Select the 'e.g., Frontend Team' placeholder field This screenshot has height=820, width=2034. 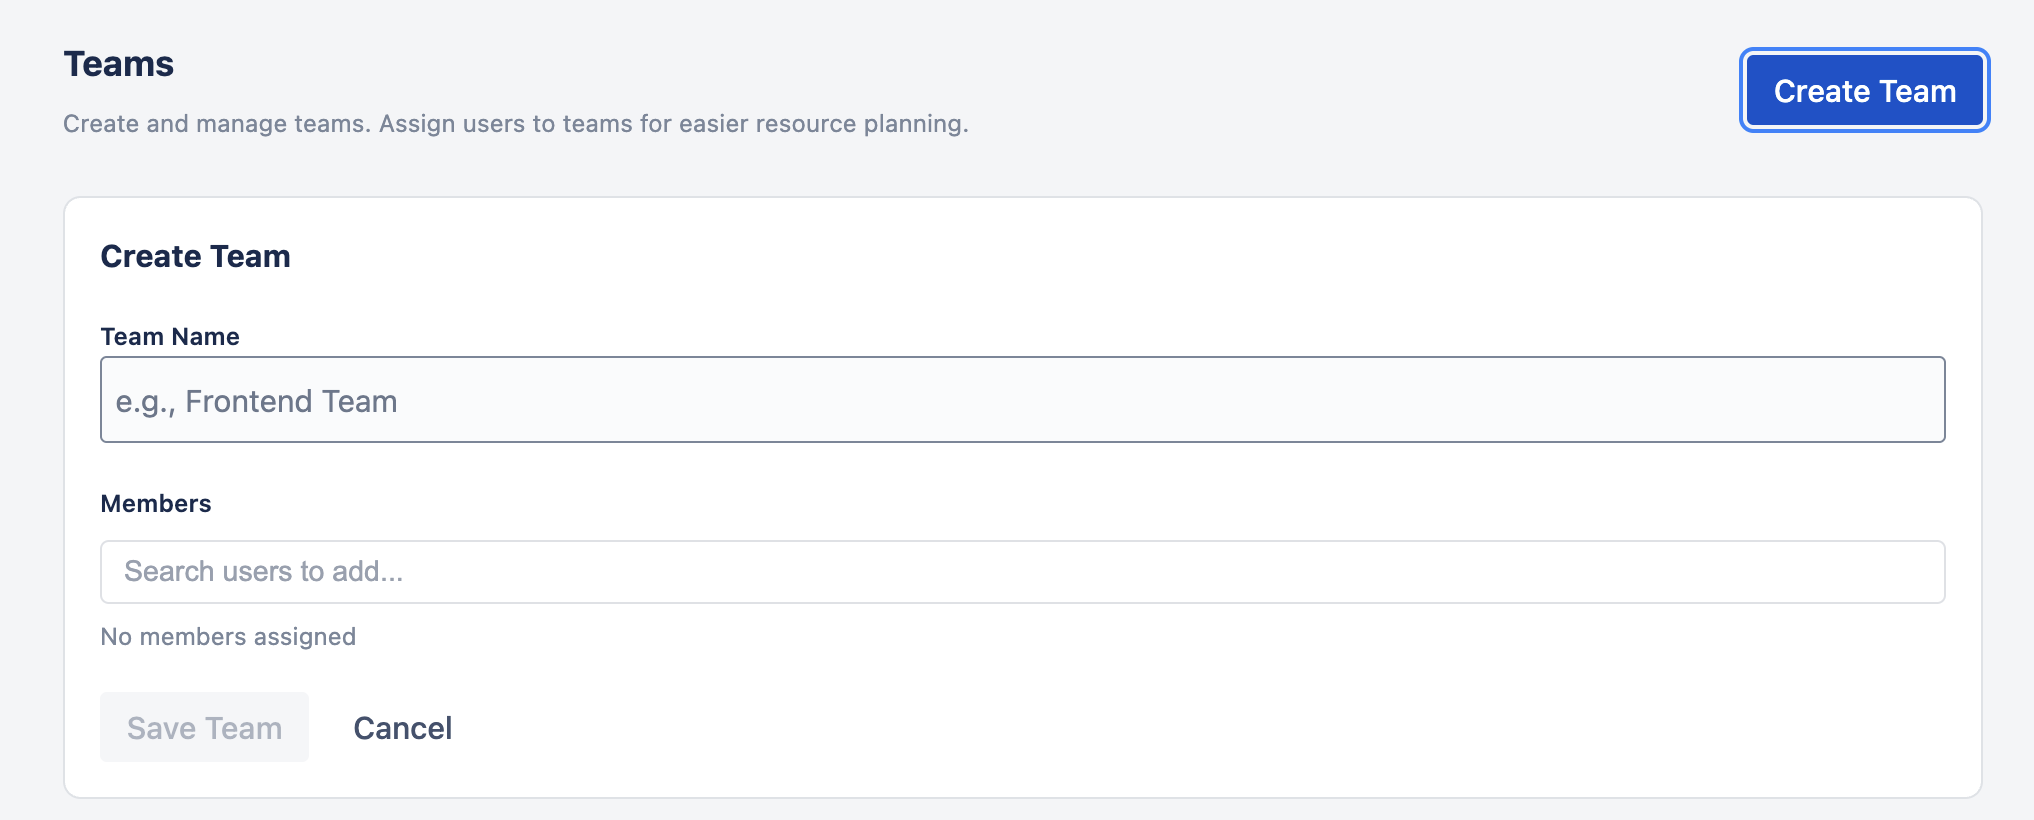pyautogui.click(x=1022, y=398)
